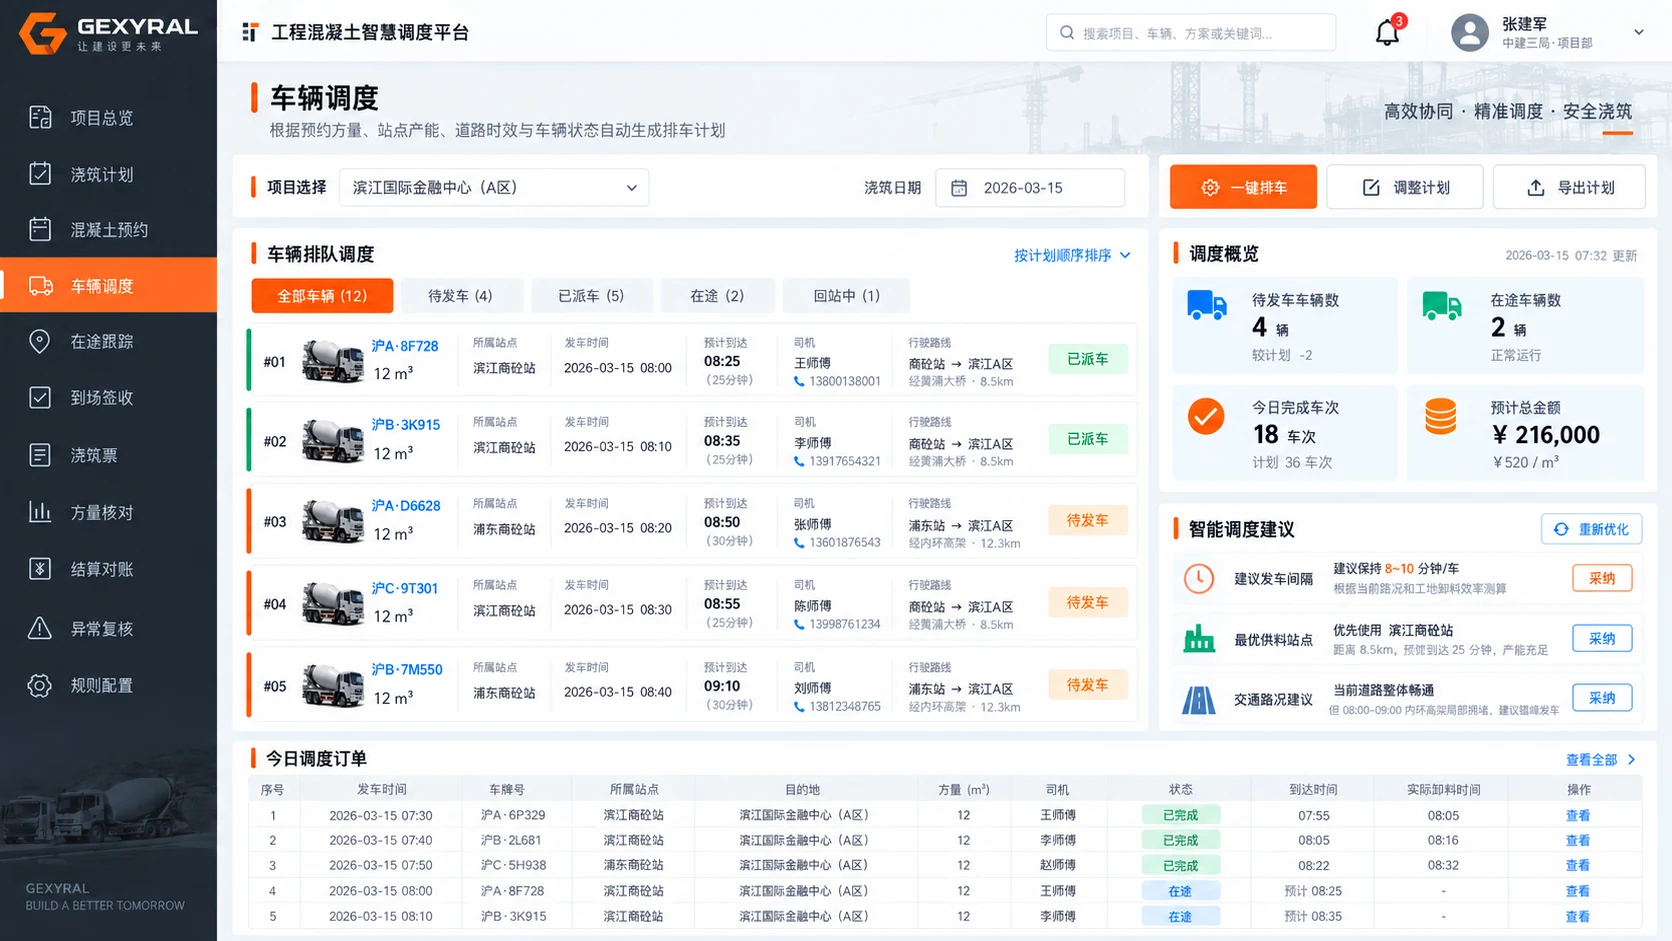Open plate 沪A·8F728 in queue
The width and height of the screenshot is (1672, 941).
coord(405,346)
